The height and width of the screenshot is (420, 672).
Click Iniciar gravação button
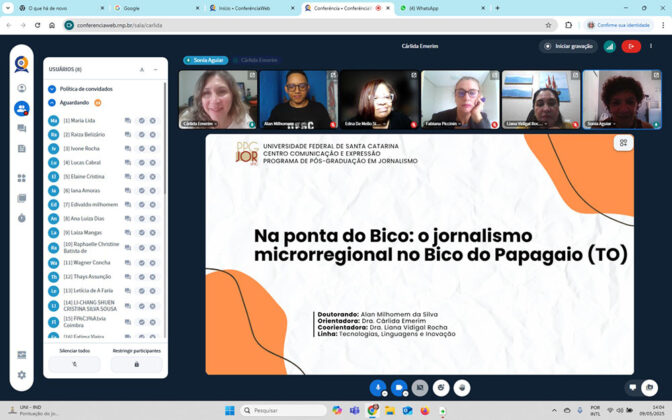[568, 46]
